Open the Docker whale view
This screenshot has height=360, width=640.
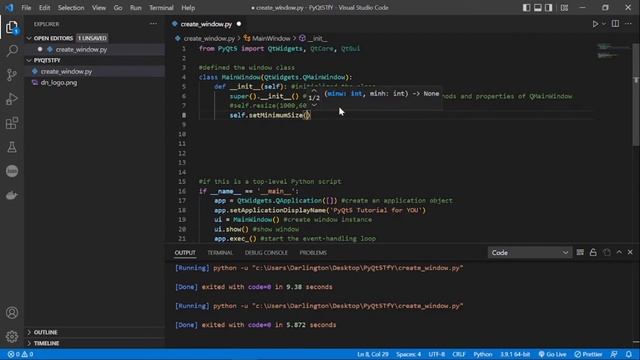click(x=12, y=196)
